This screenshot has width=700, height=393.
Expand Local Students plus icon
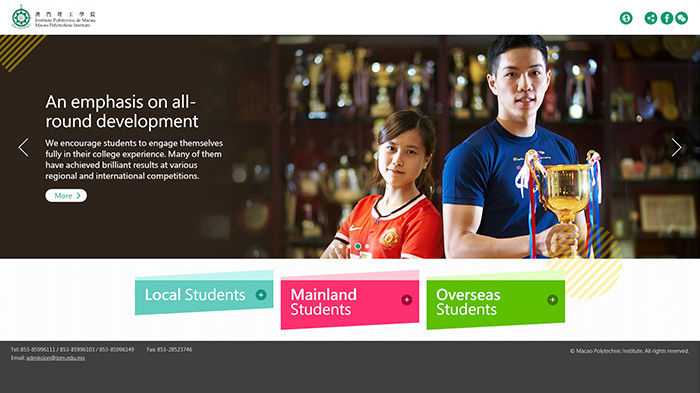click(261, 295)
